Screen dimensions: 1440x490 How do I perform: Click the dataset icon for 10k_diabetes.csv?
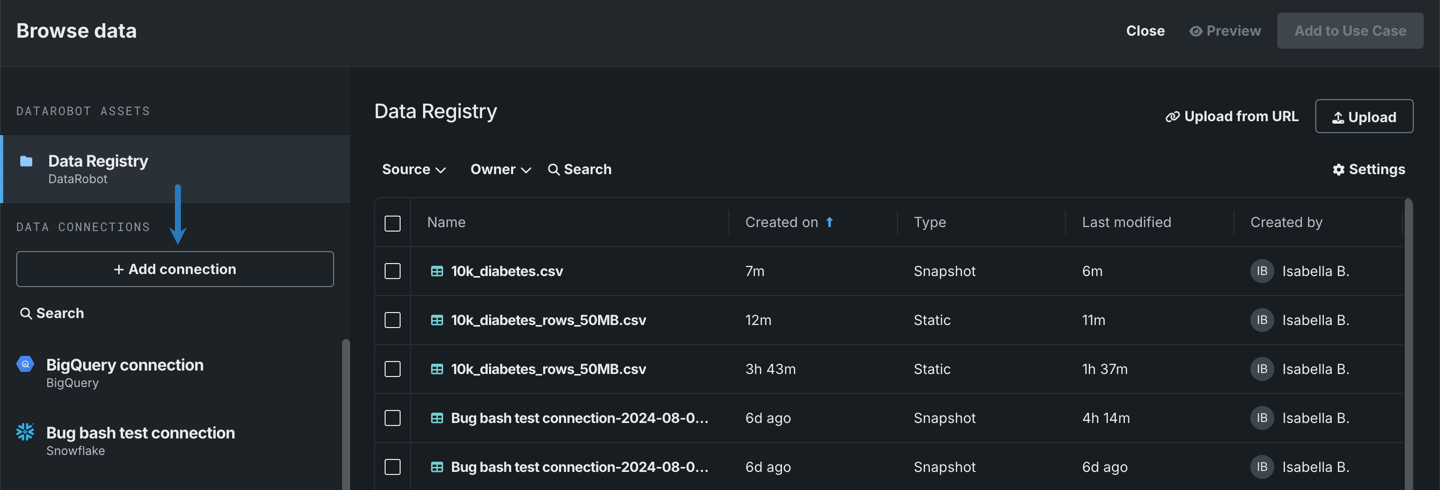coord(437,271)
